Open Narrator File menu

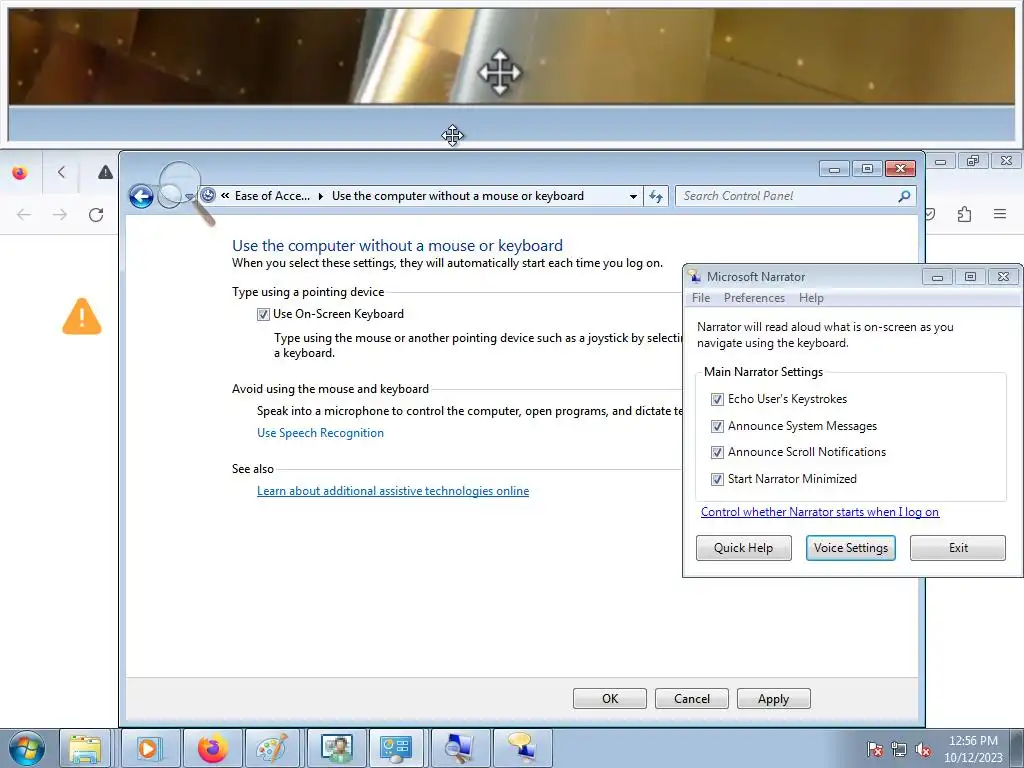[x=701, y=298]
